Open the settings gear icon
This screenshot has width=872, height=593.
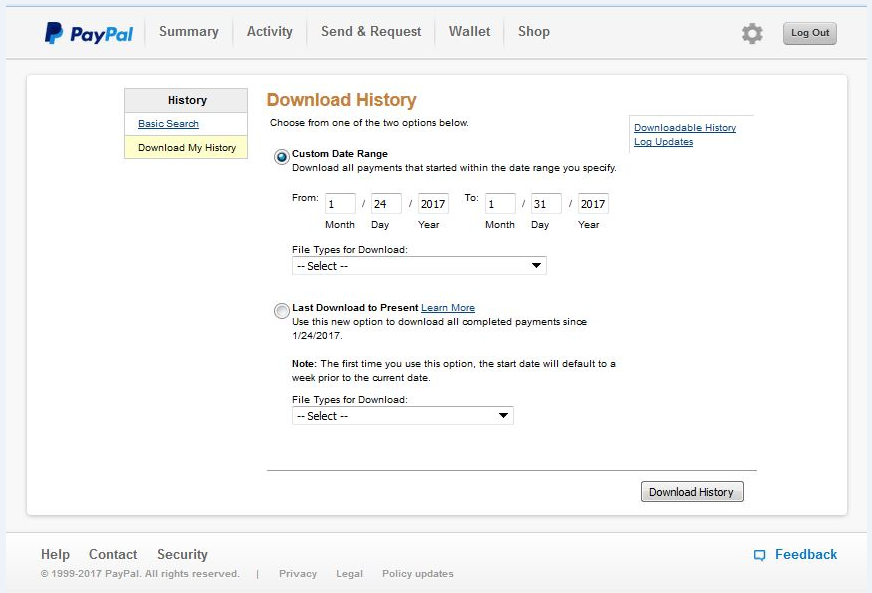point(752,33)
